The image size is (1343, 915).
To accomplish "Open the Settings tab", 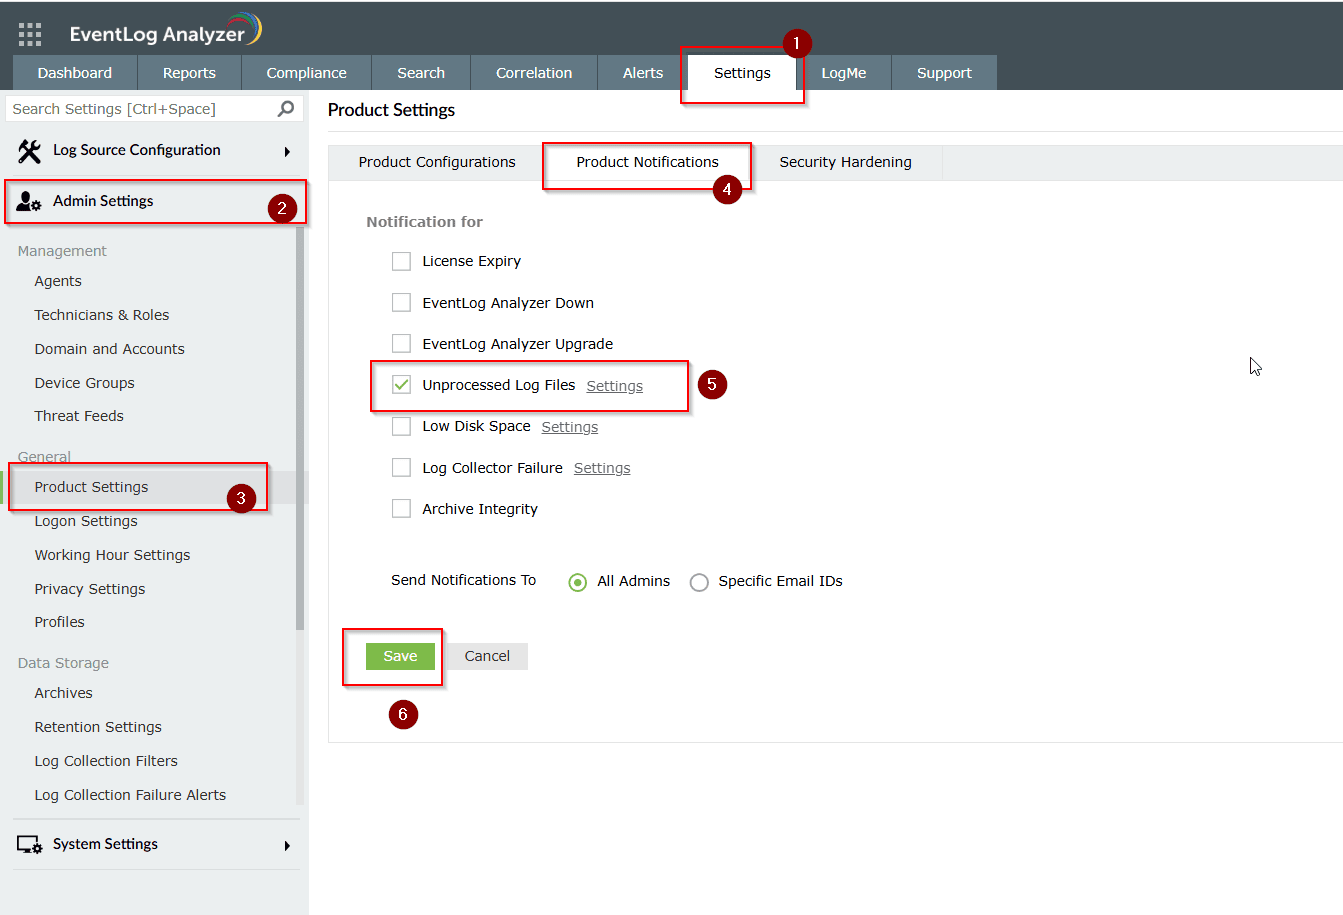I will 742,73.
